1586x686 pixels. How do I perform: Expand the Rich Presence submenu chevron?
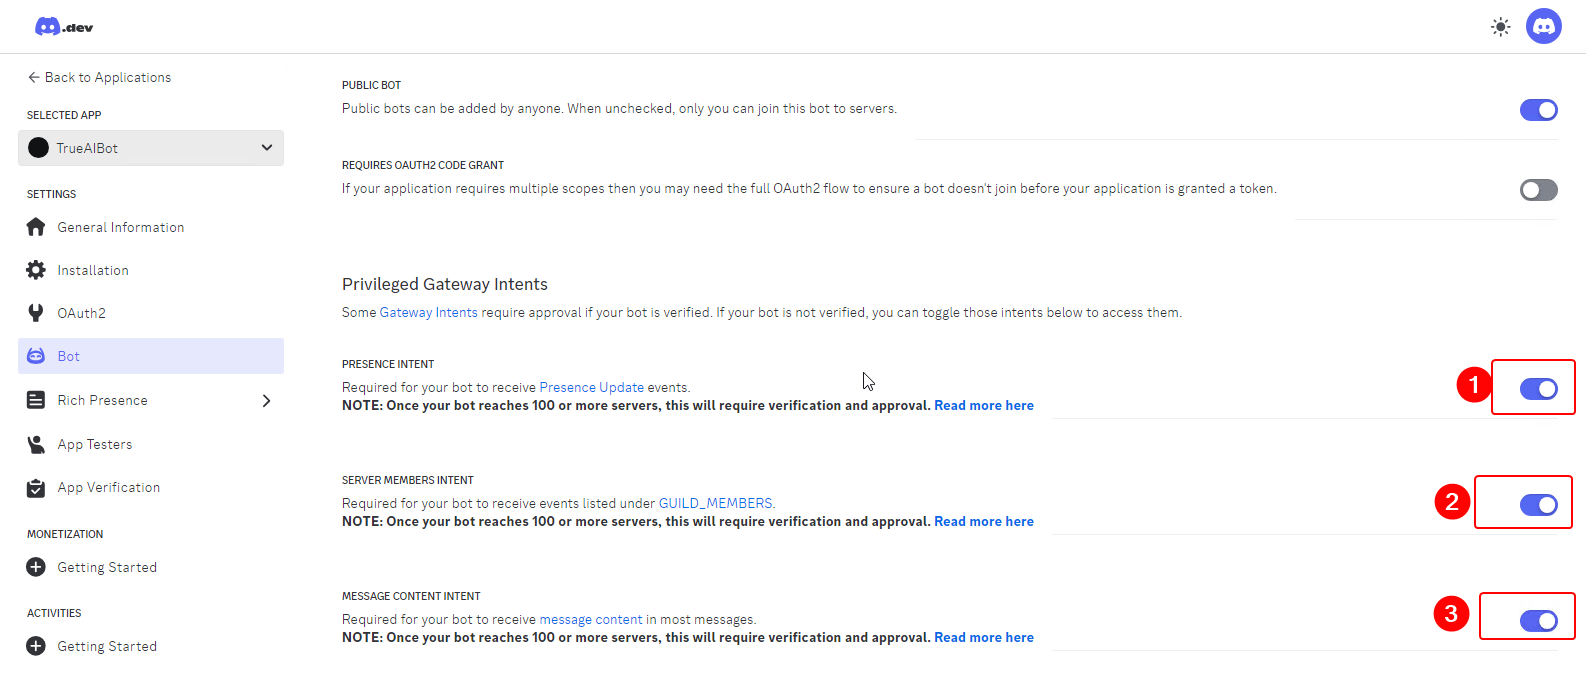point(266,401)
